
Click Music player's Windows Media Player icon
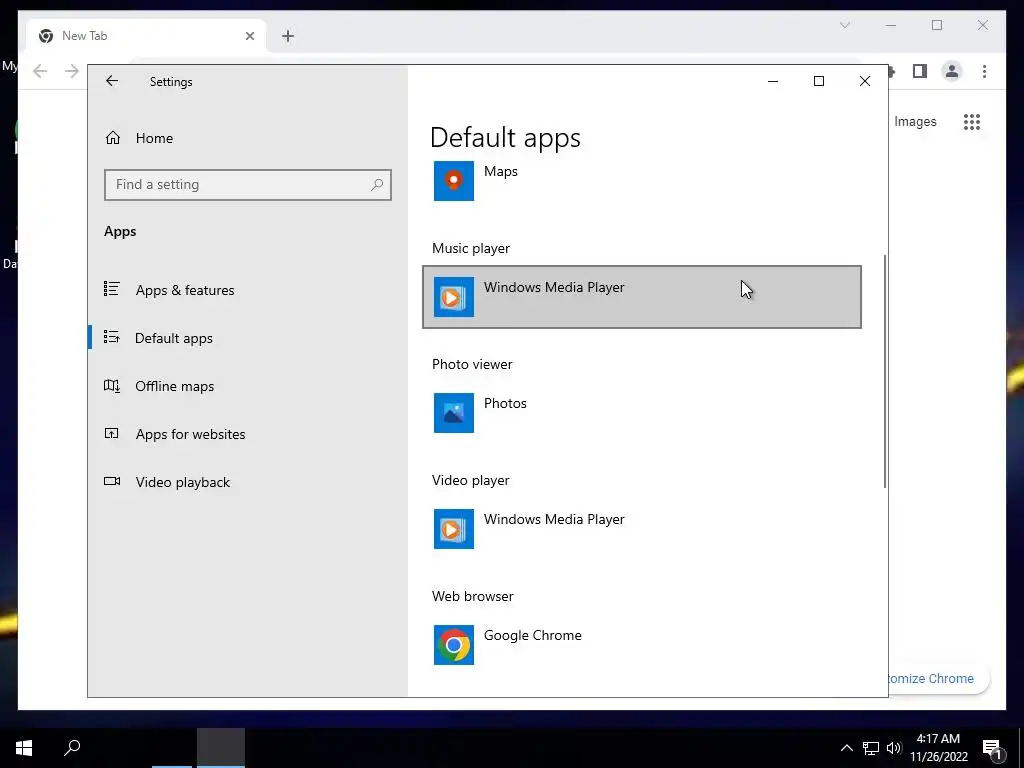pos(454,297)
